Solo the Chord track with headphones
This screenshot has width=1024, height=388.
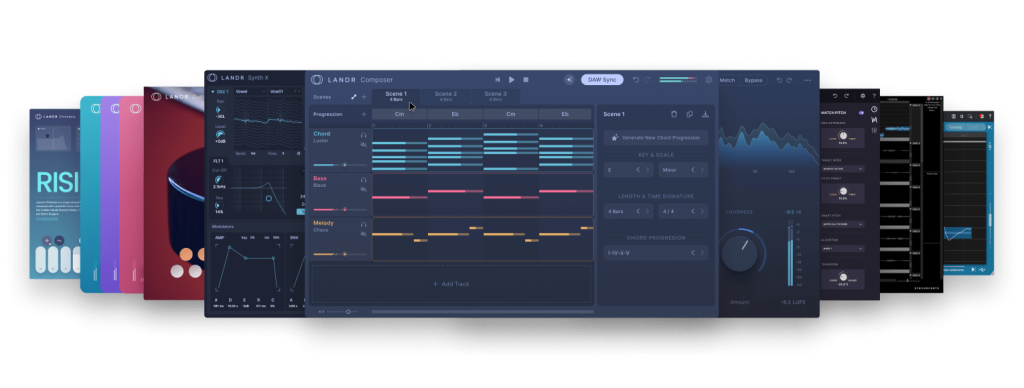tap(364, 135)
